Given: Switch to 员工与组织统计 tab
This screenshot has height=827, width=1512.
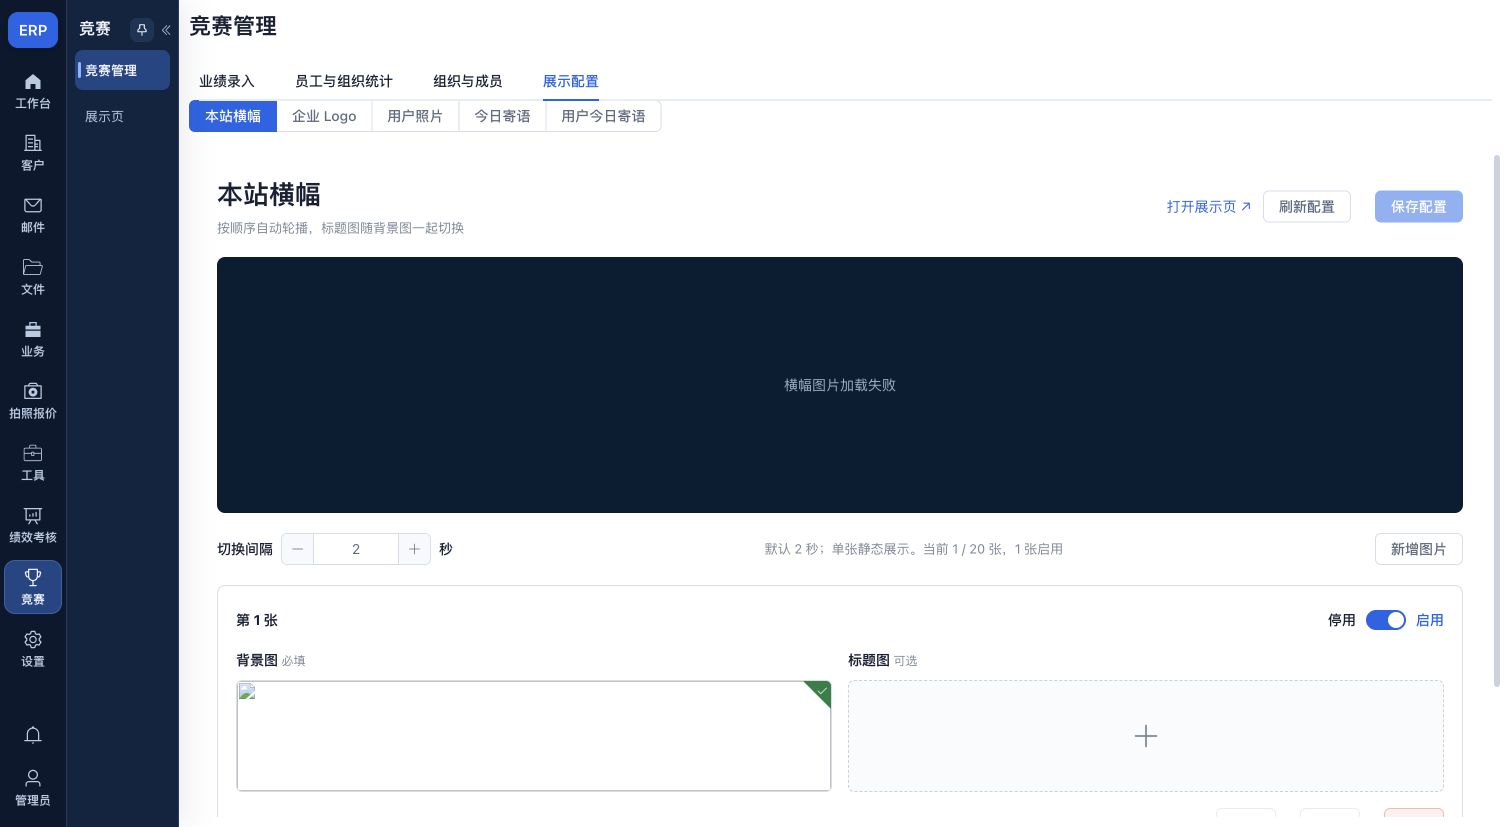Looking at the screenshot, I should coord(344,81).
